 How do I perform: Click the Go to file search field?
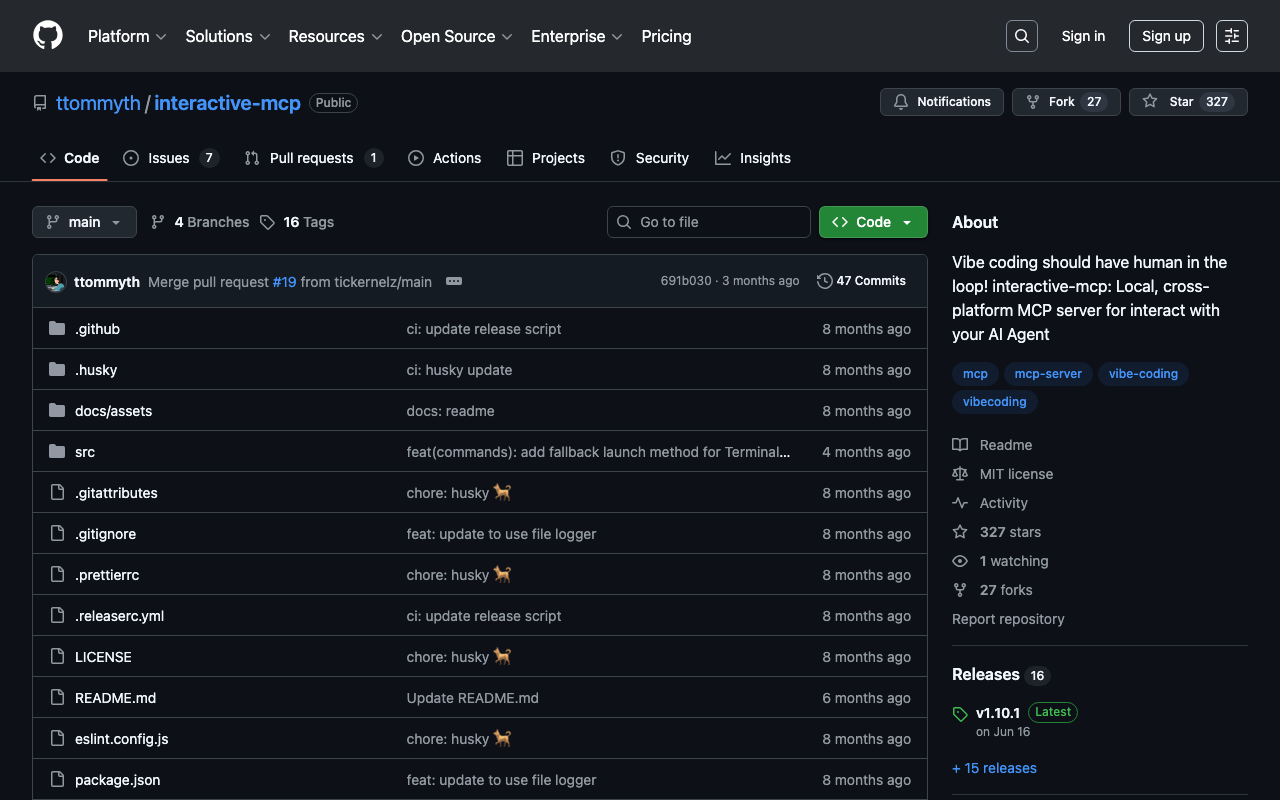pyautogui.click(x=708, y=222)
